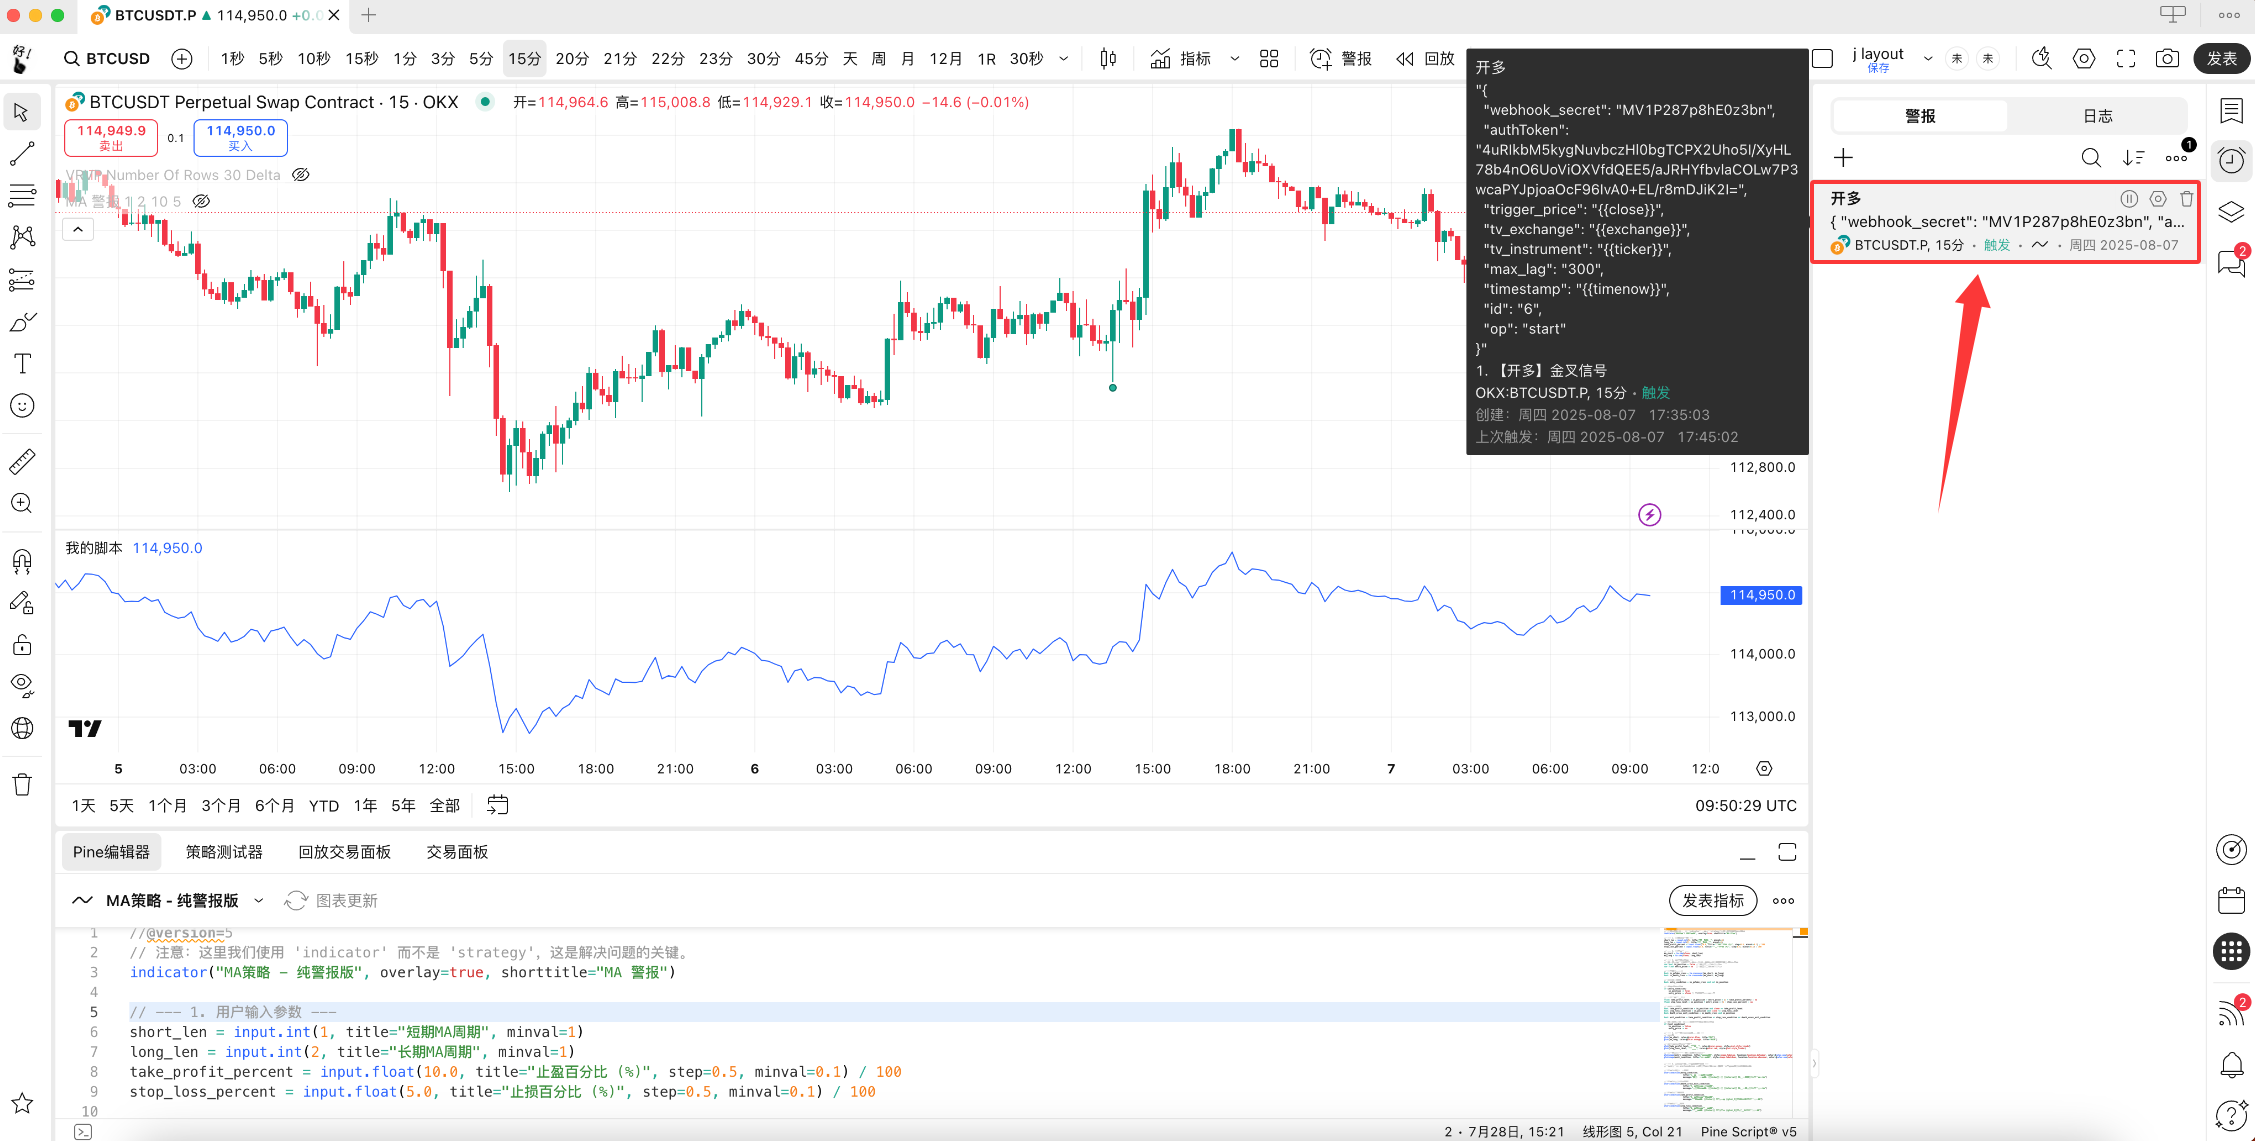Open the Fibonacci retracement tool group
Screen dimensions: 2255x1141
tap(21, 195)
